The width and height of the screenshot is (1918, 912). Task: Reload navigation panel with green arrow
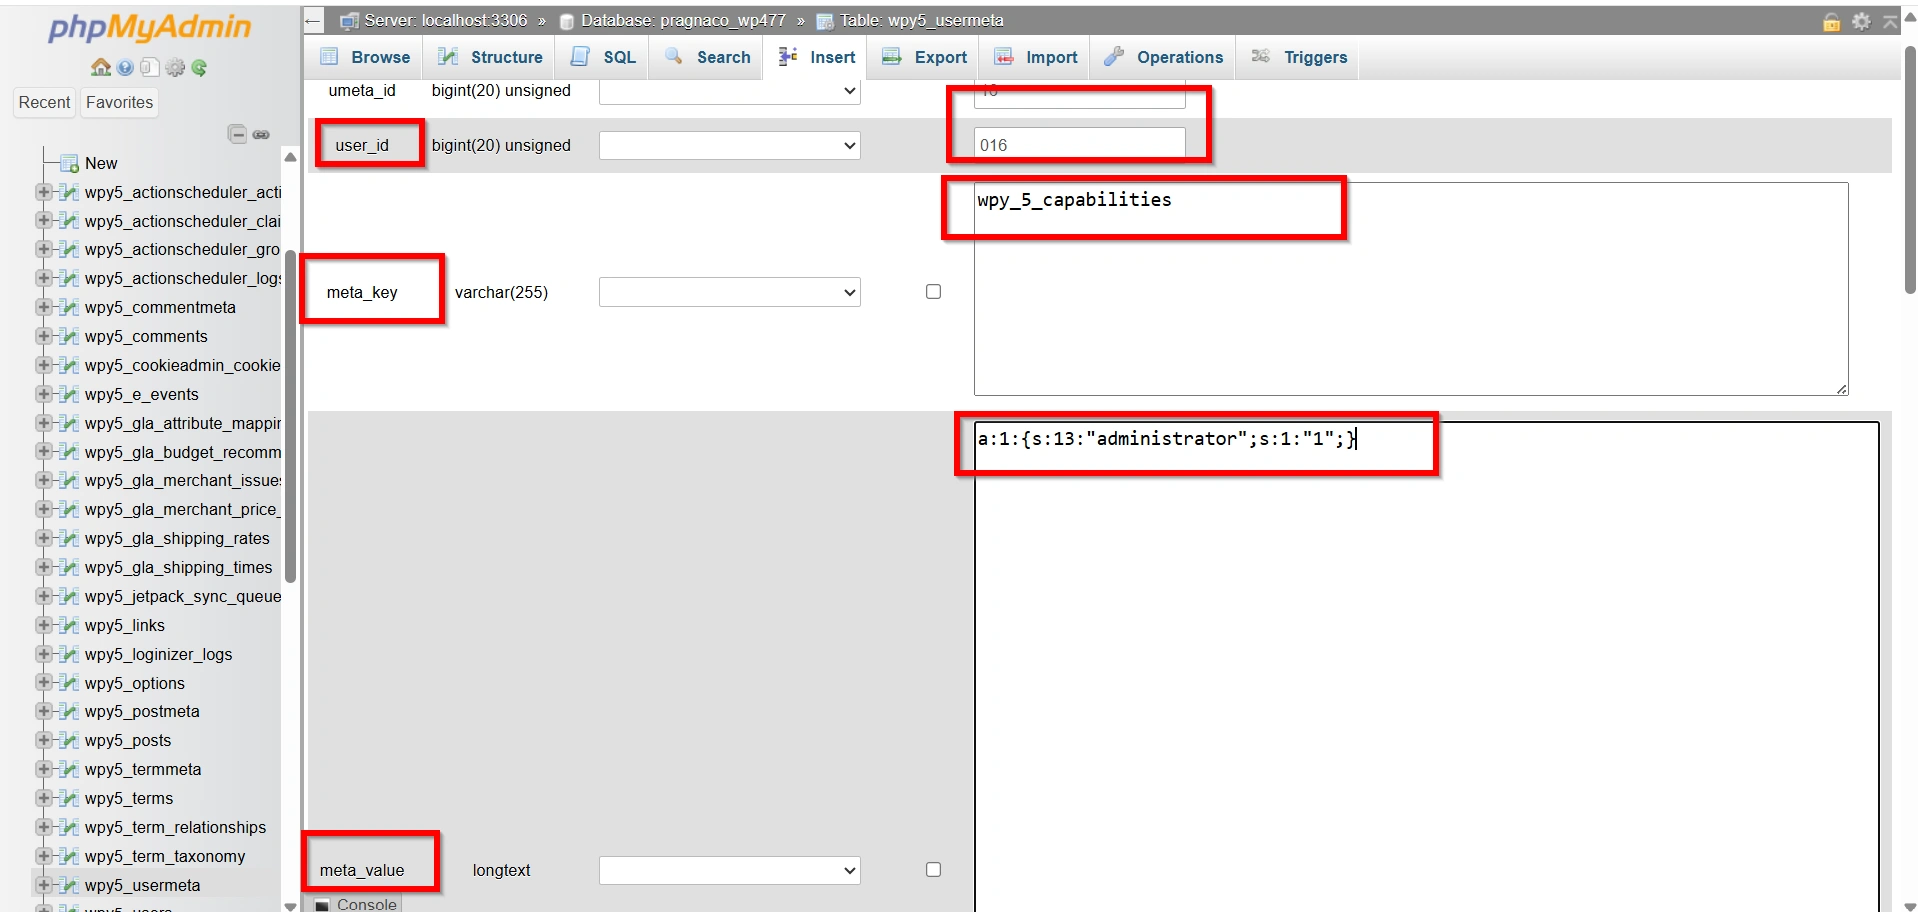[x=199, y=67]
